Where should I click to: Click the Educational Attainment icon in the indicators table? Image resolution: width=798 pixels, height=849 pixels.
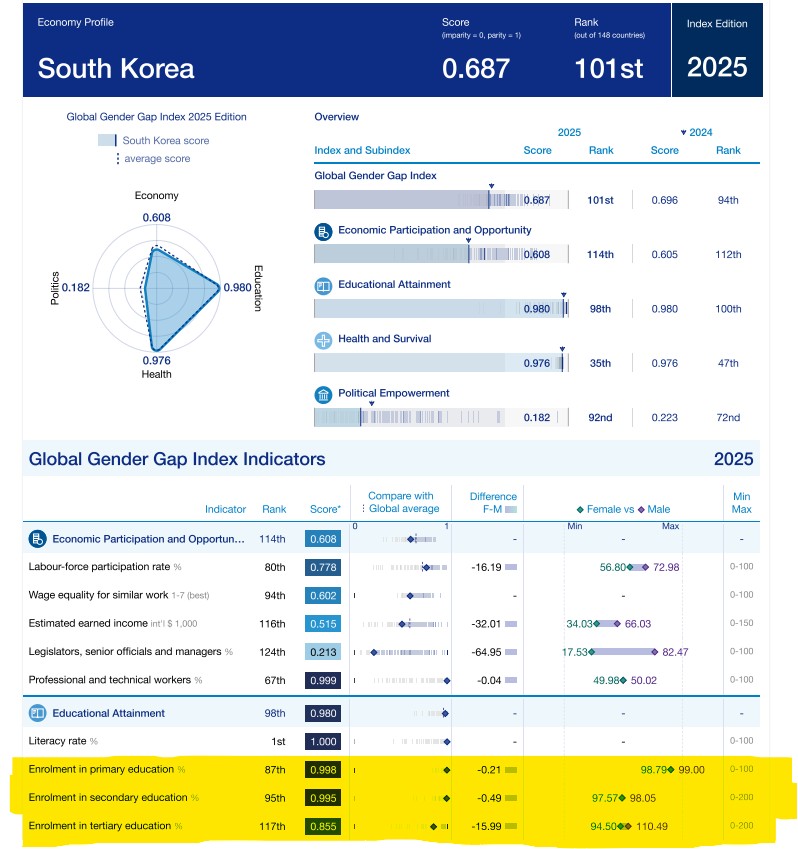[37, 713]
